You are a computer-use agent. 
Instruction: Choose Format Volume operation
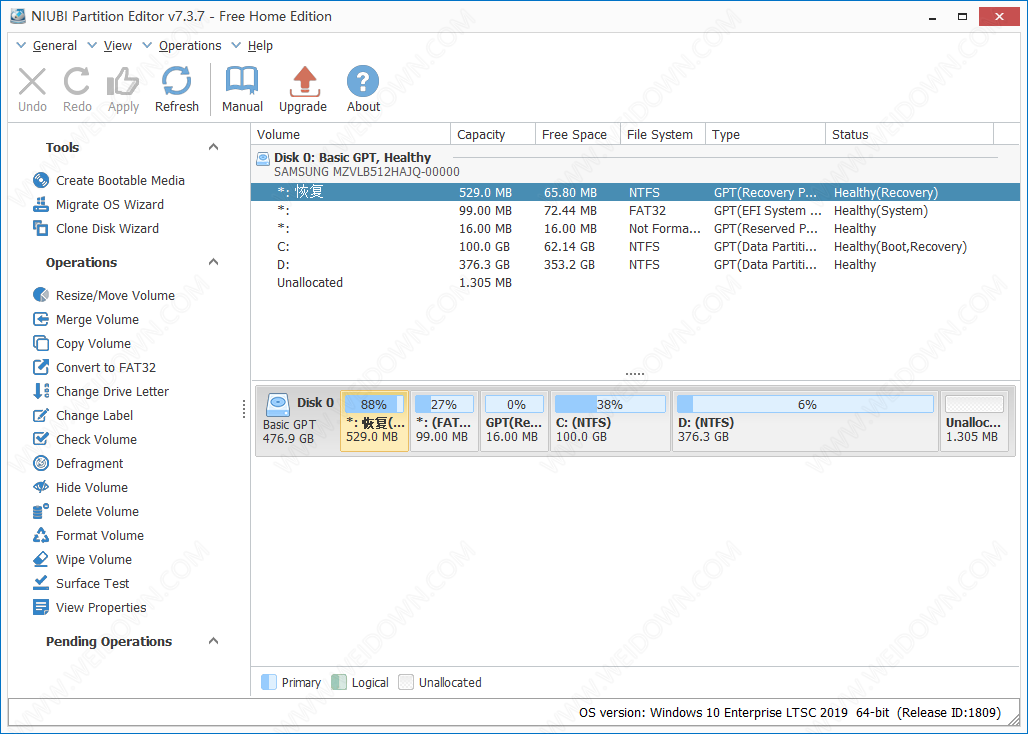pyautogui.click(x=88, y=536)
